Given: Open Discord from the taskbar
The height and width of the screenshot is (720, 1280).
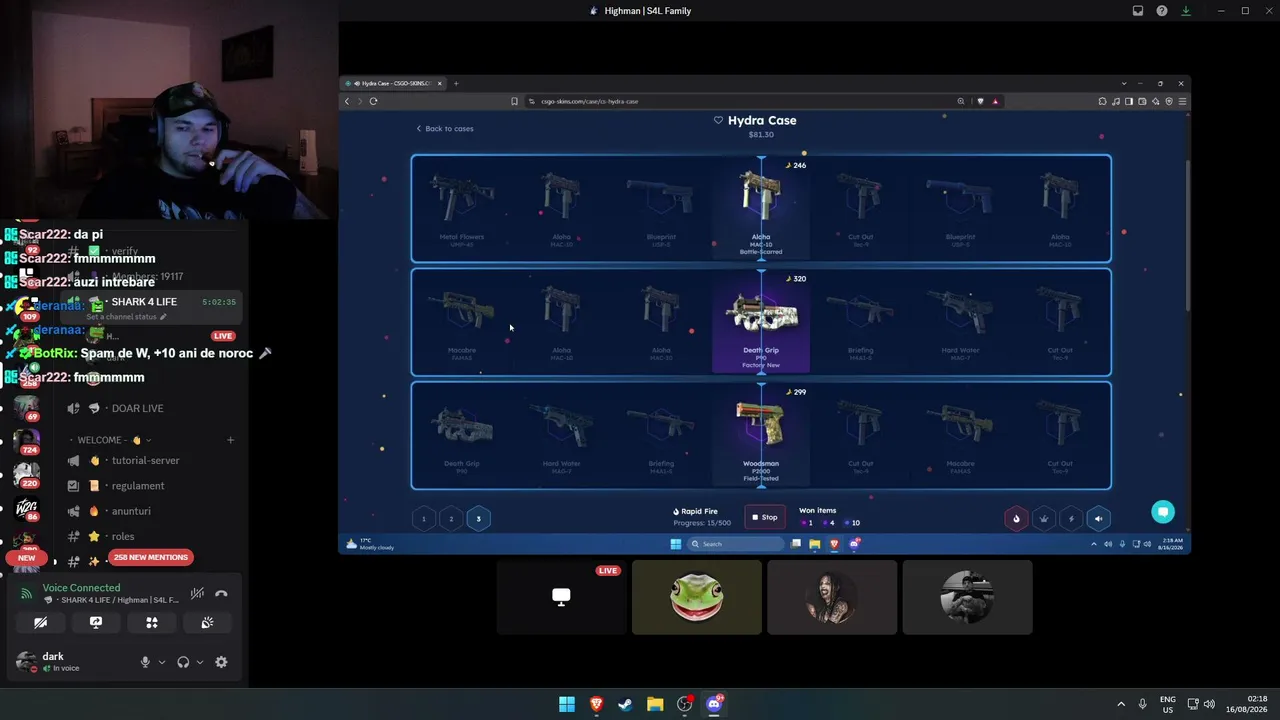Looking at the screenshot, I should [x=714, y=704].
